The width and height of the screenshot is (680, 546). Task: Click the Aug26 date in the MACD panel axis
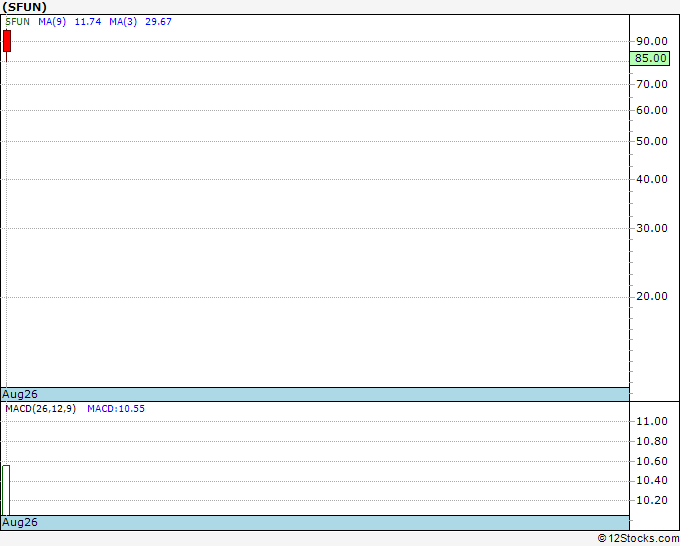click(x=20, y=522)
